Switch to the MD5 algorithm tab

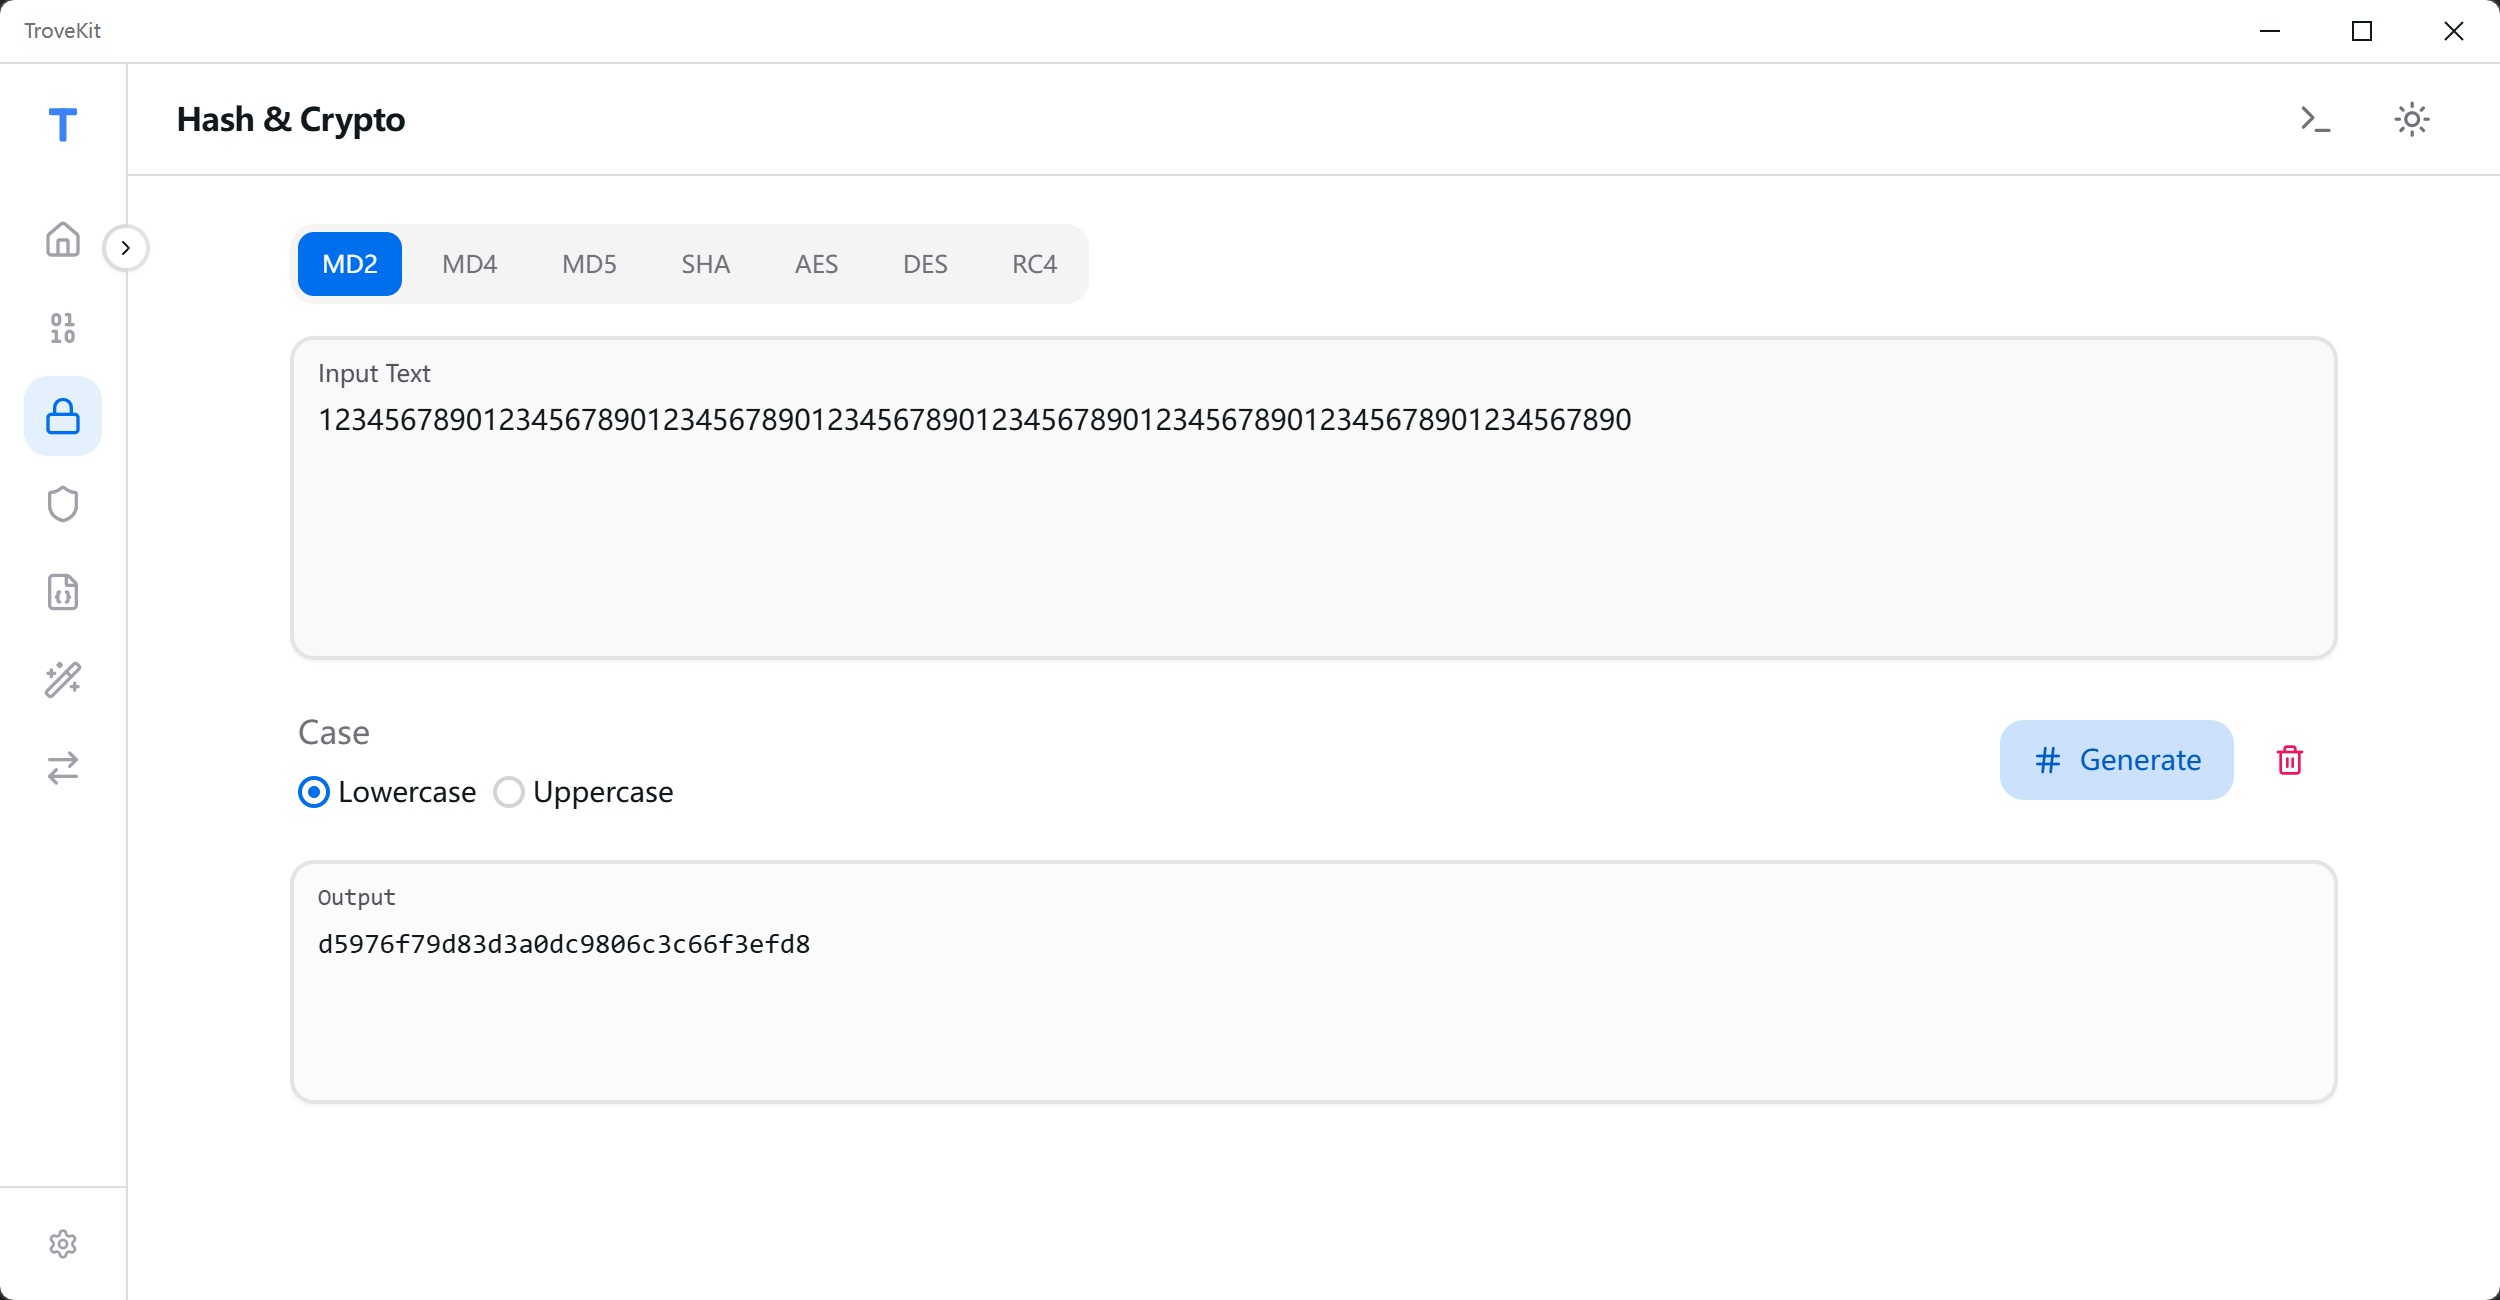coord(588,263)
